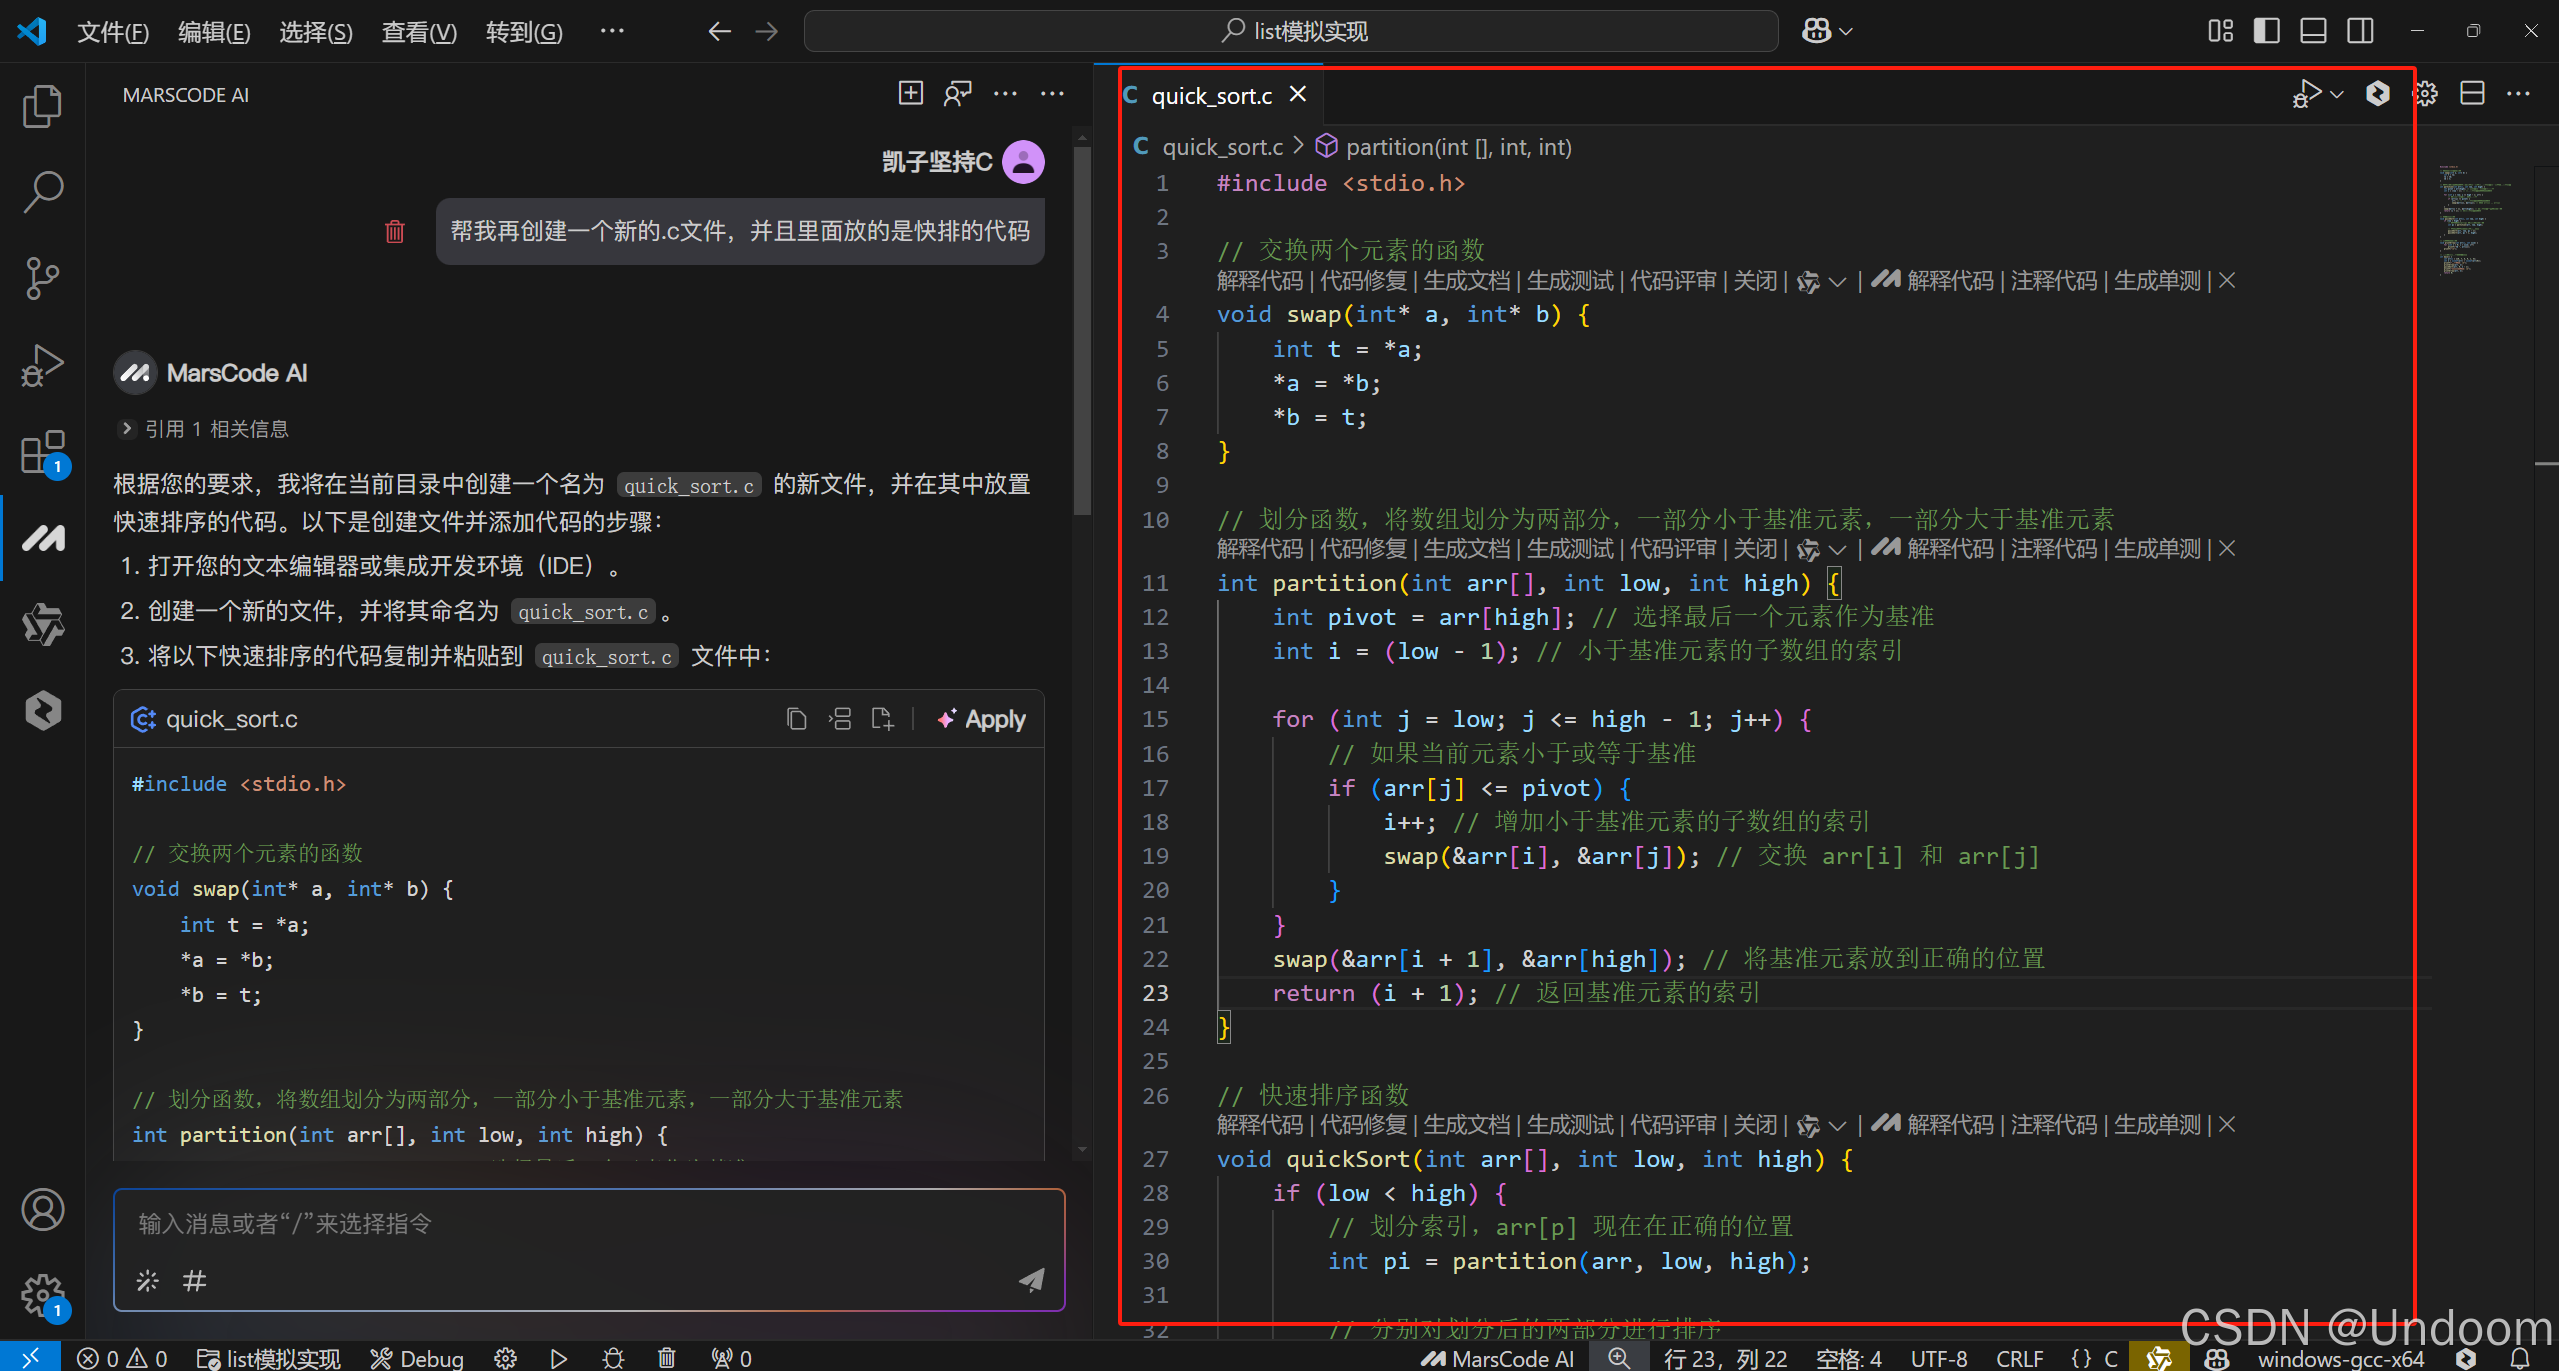Click the Apply button on code block

click(982, 719)
